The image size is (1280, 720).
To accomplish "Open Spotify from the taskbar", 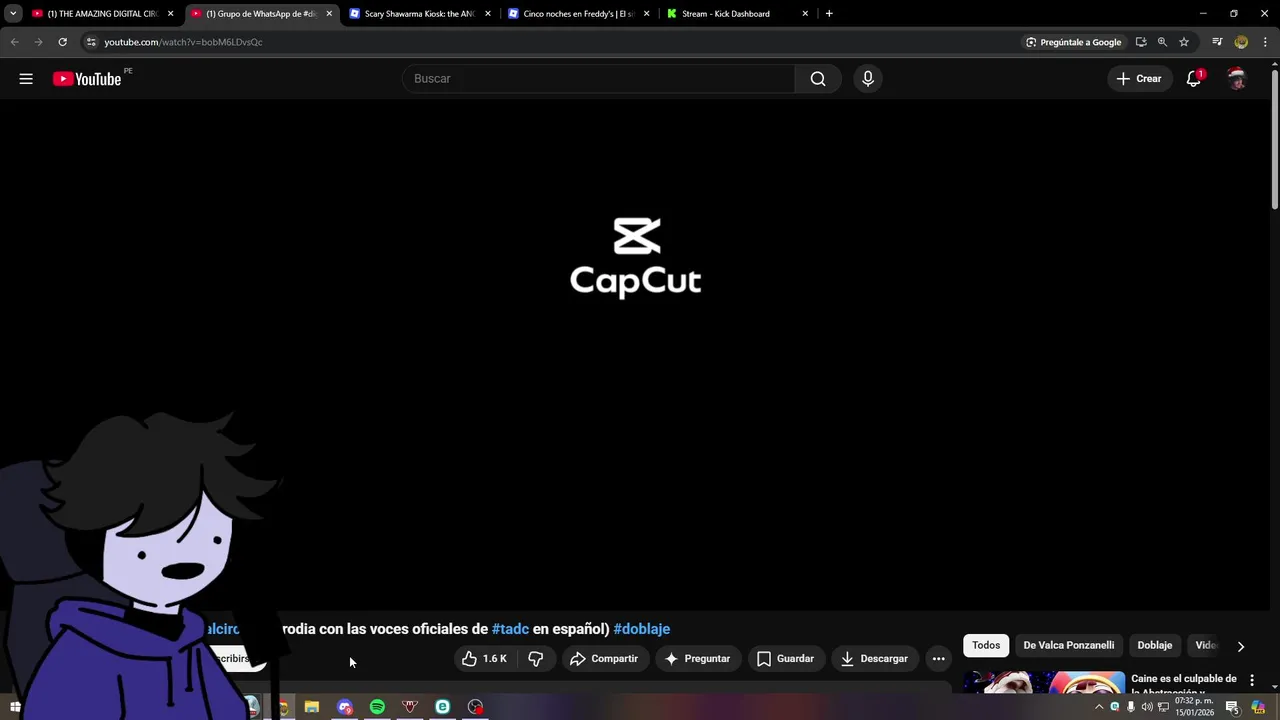I will [377, 707].
